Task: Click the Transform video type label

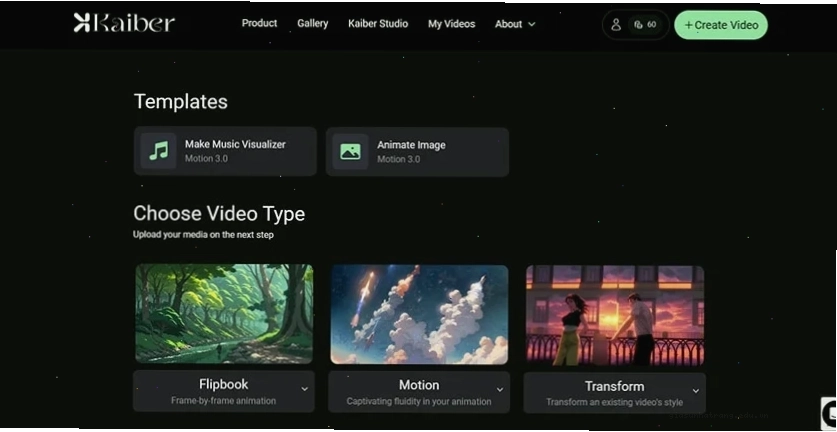Action: [614, 386]
